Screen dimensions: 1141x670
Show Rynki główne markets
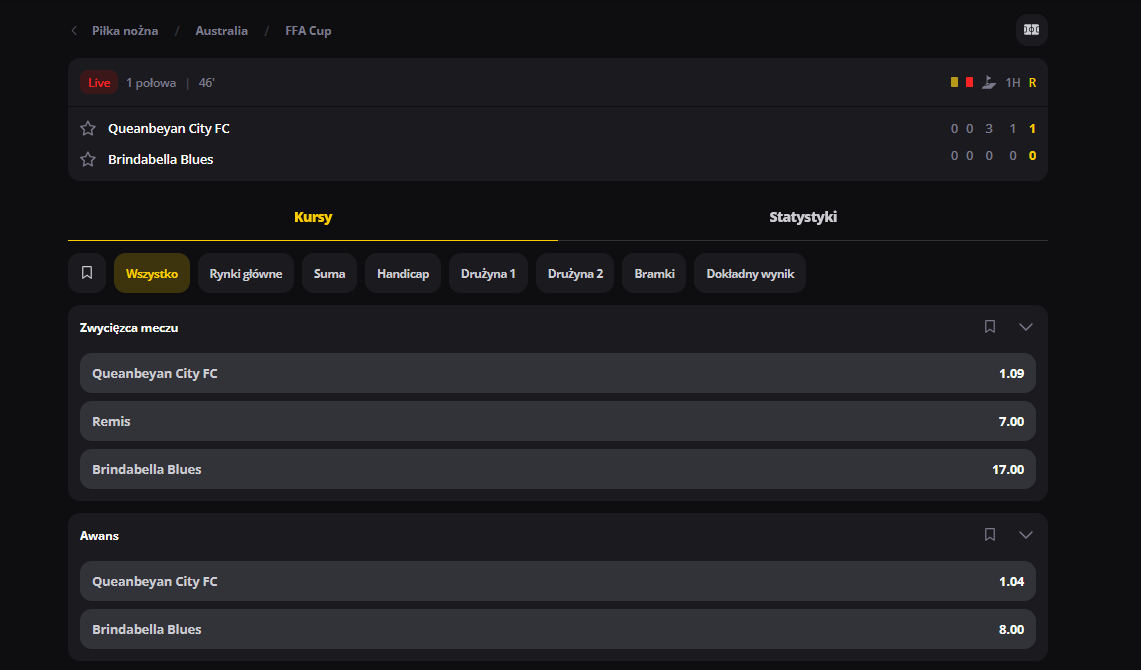[x=246, y=273]
